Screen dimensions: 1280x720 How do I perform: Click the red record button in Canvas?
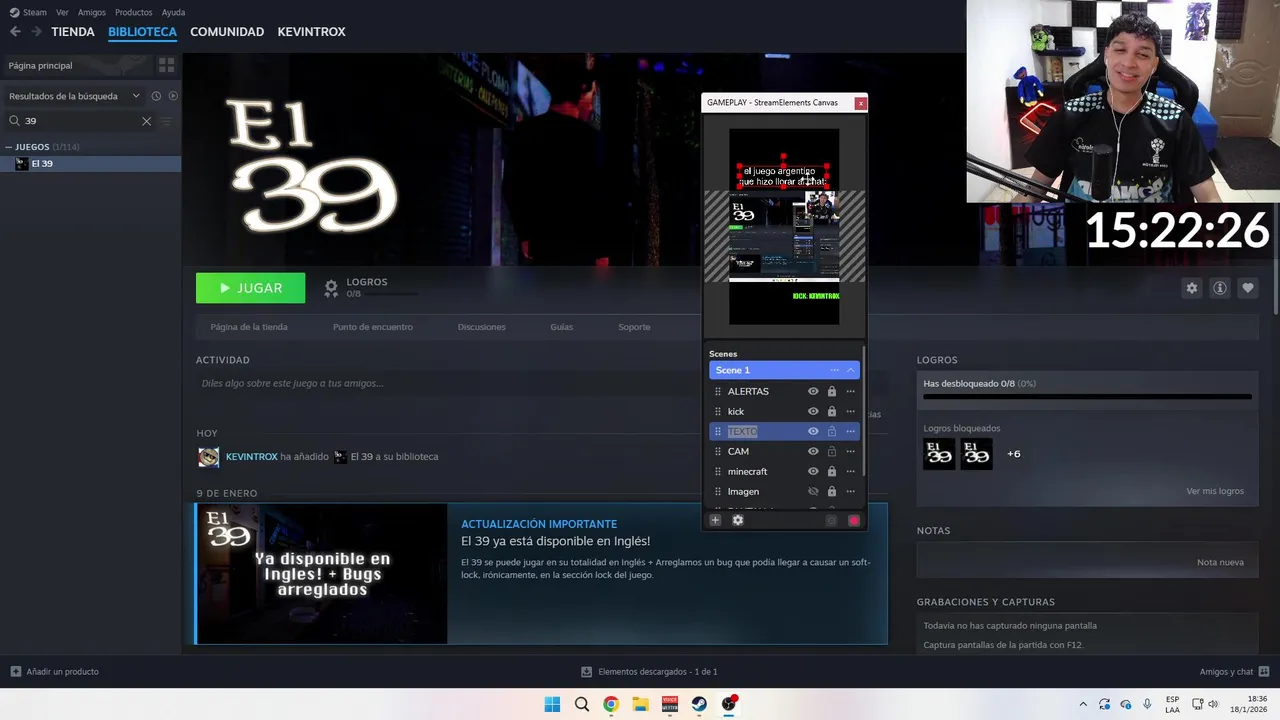(x=854, y=520)
